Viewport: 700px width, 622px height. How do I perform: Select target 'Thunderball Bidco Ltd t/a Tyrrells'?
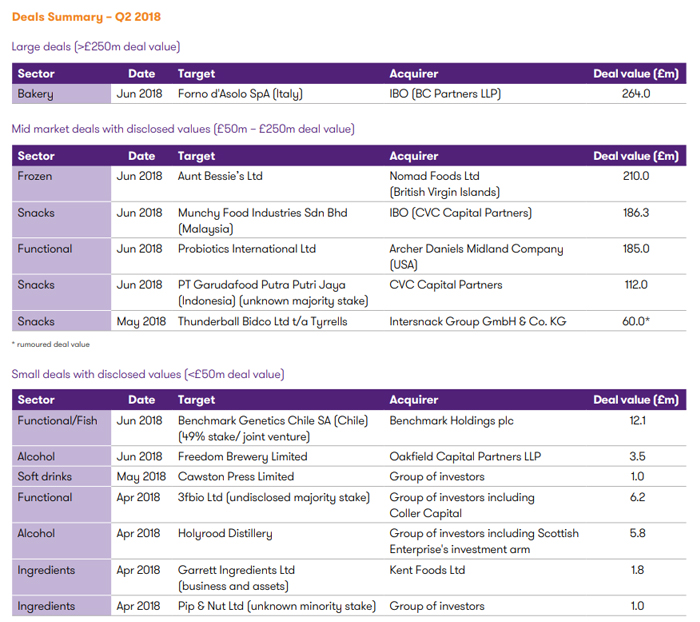[x=262, y=321]
